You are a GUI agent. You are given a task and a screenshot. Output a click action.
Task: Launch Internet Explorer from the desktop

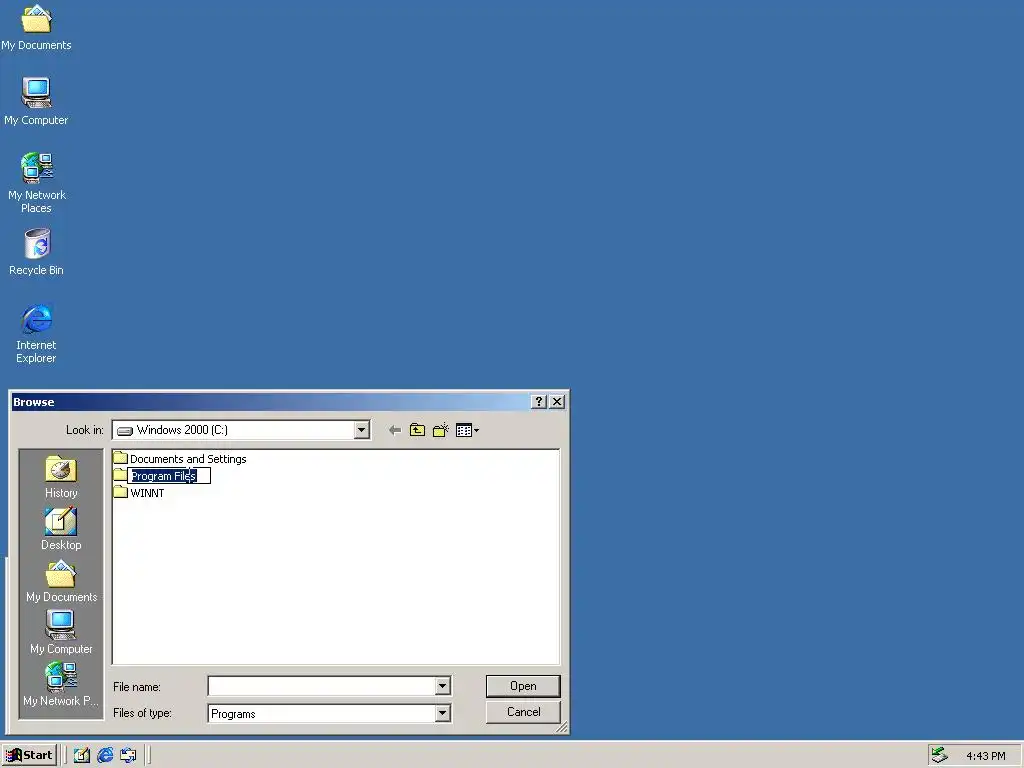(37, 333)
